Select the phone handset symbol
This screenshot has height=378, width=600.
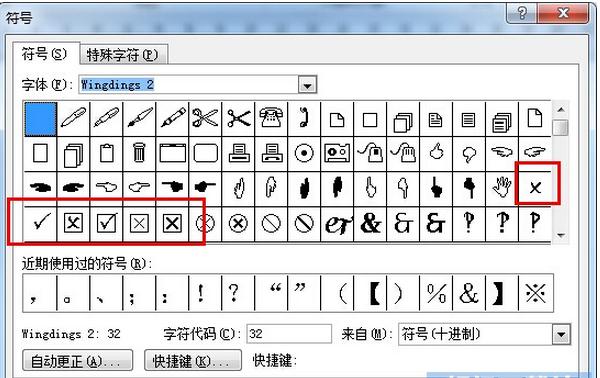click(x=304, y=119)
